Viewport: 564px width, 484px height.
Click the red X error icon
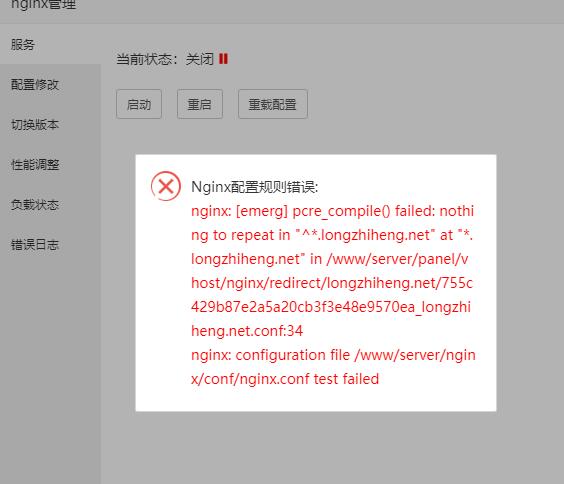click(166, 186)
